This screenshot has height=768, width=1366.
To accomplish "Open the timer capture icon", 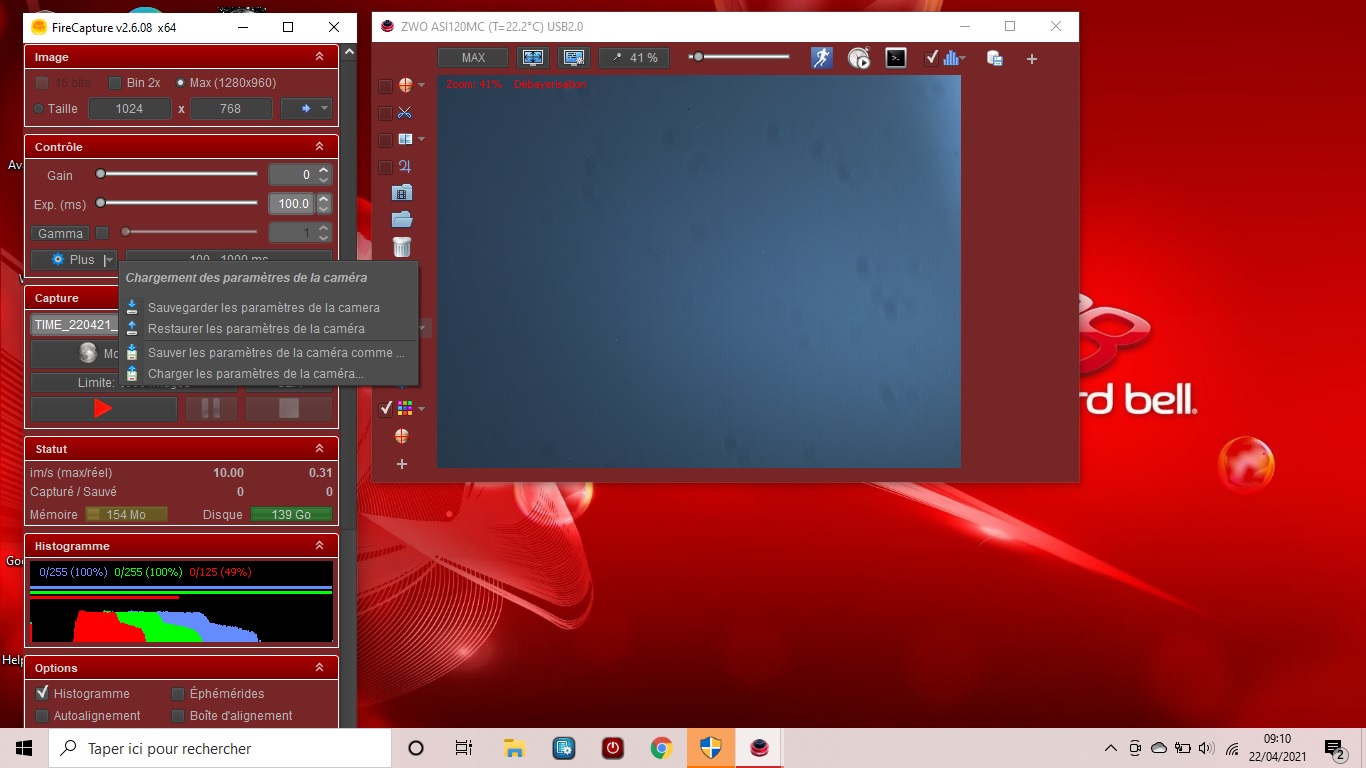I will 859,58.
